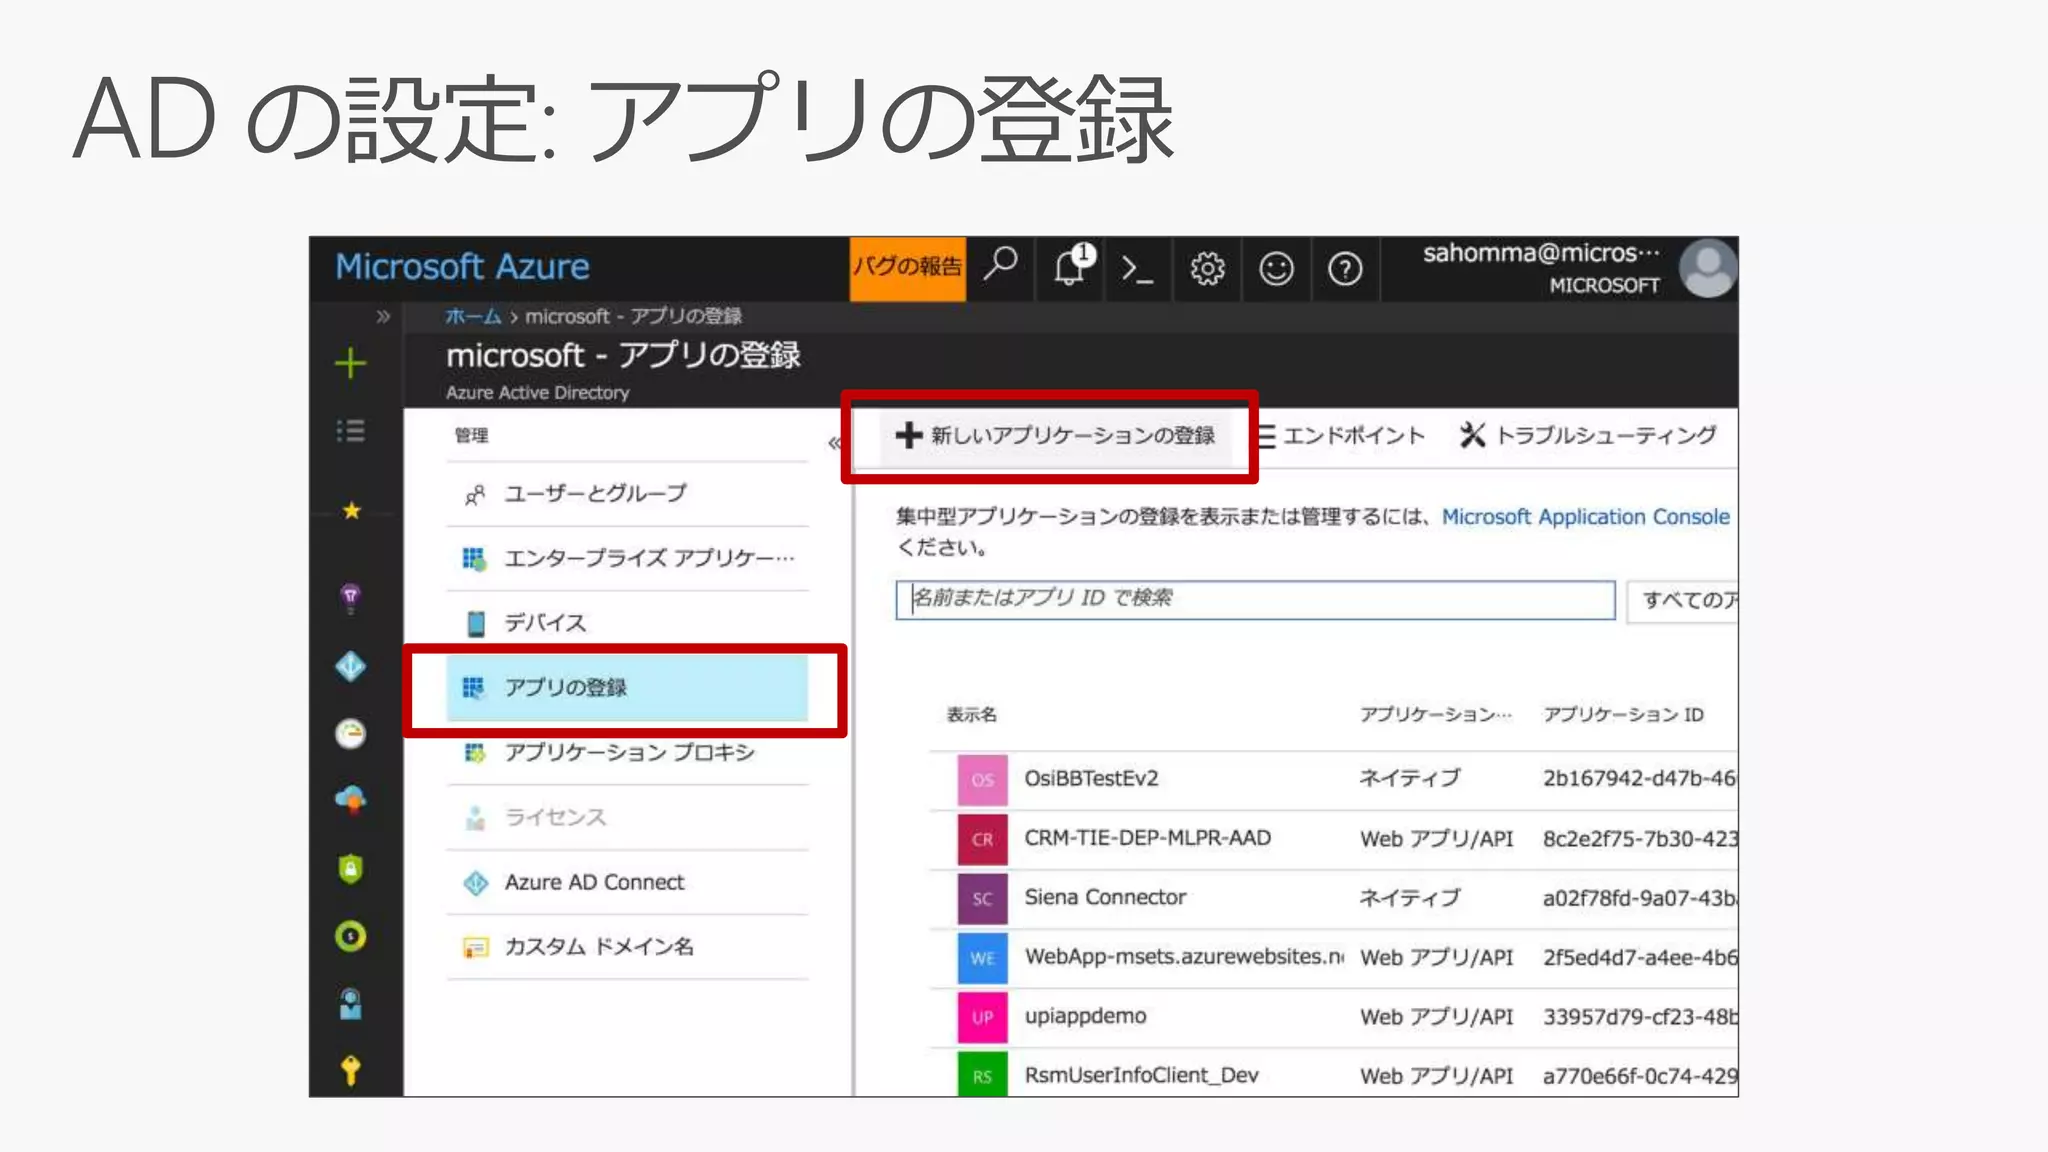Click 新しいアプリケーションの登録 button
This screenshot has height=1152, width=2048.
1054,436
